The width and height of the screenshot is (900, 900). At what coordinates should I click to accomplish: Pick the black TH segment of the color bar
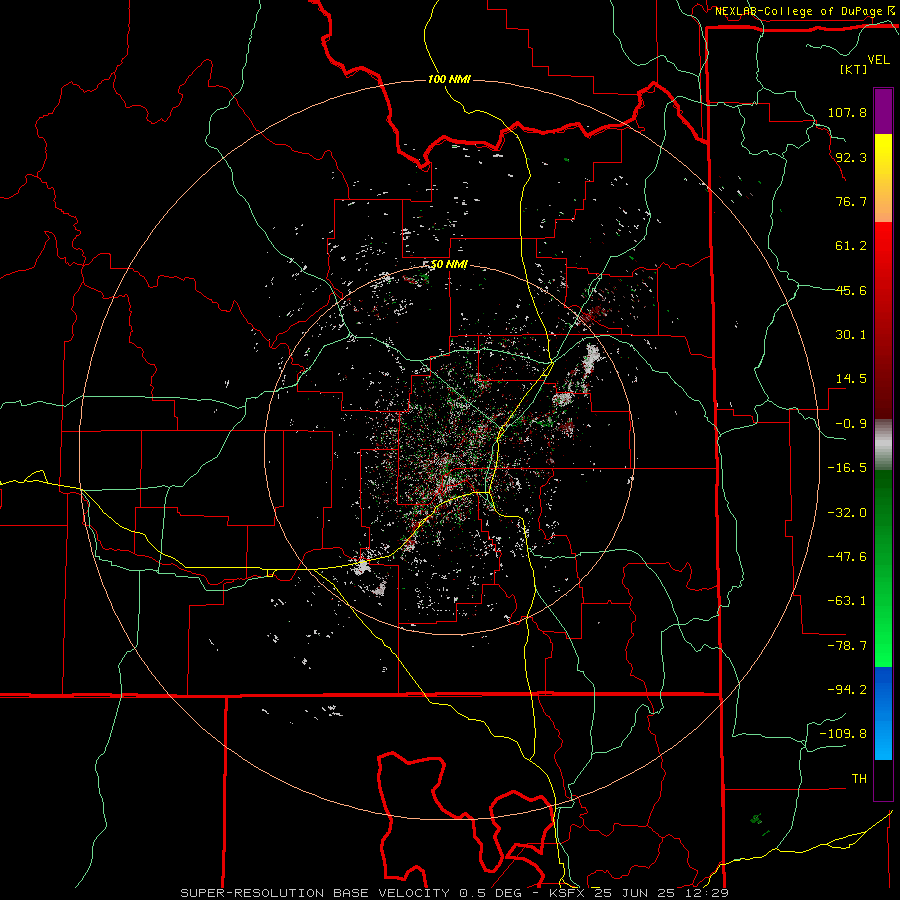coord(883,780)
